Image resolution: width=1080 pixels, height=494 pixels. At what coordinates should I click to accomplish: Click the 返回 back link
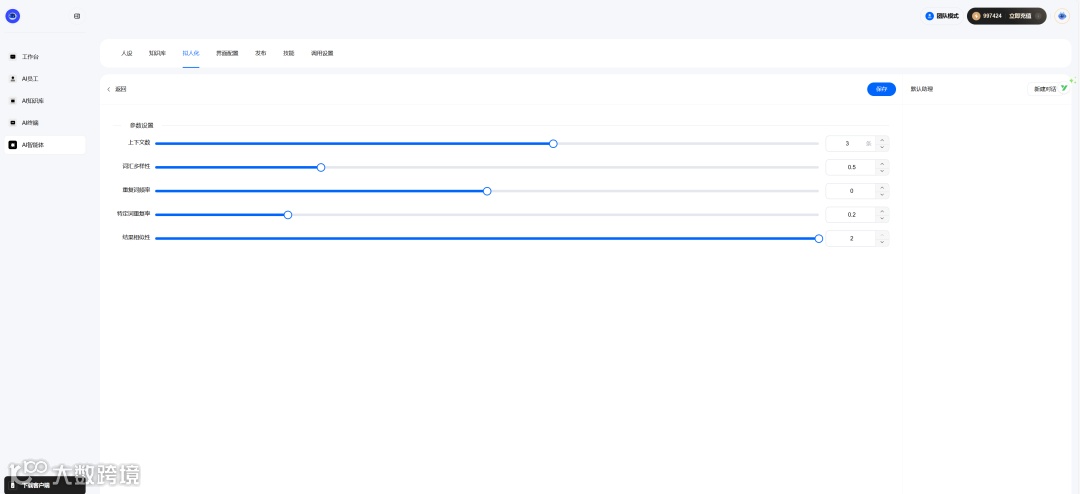click(x=118, y=89)
